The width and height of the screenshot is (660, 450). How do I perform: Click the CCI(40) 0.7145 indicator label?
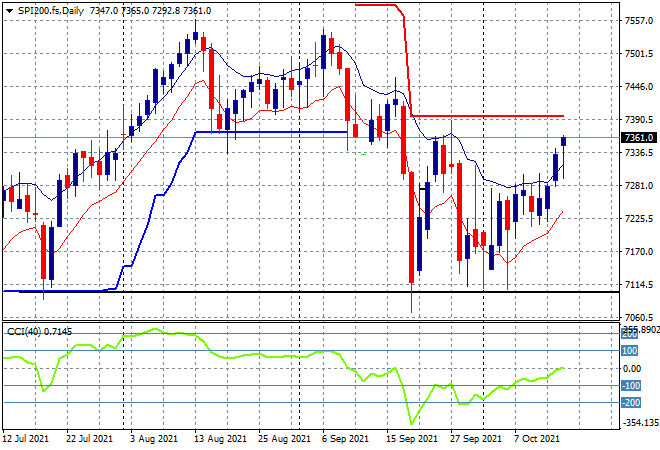39,332
